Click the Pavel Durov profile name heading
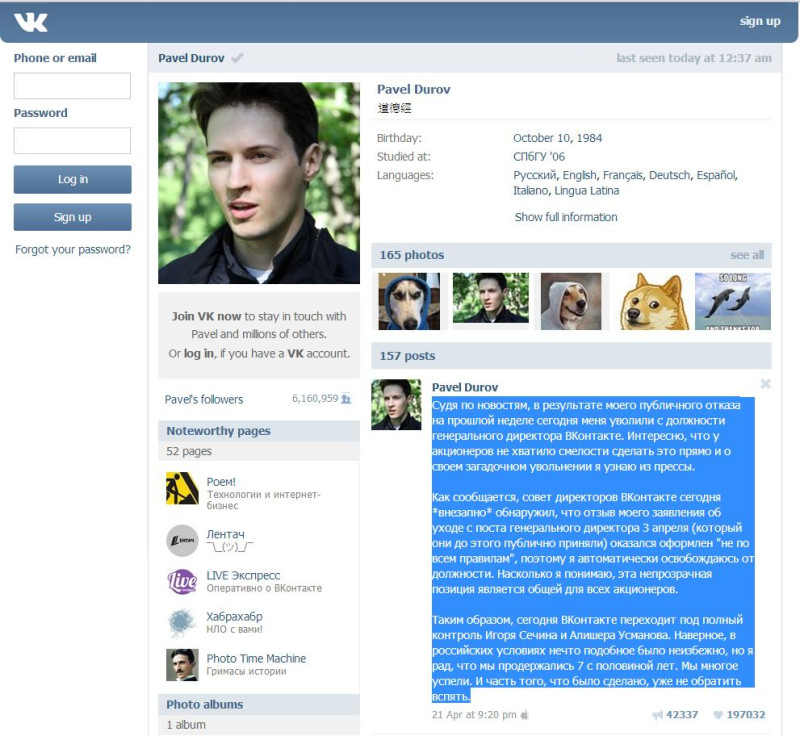This screenshot has width=800, height=736. pos(414,89)
